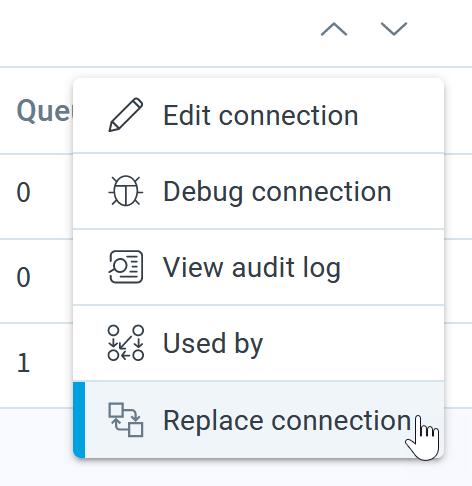The width and height of the screenshot is (472, 486).
Task: Select the second row's 0 value cell
Action: 24,277
